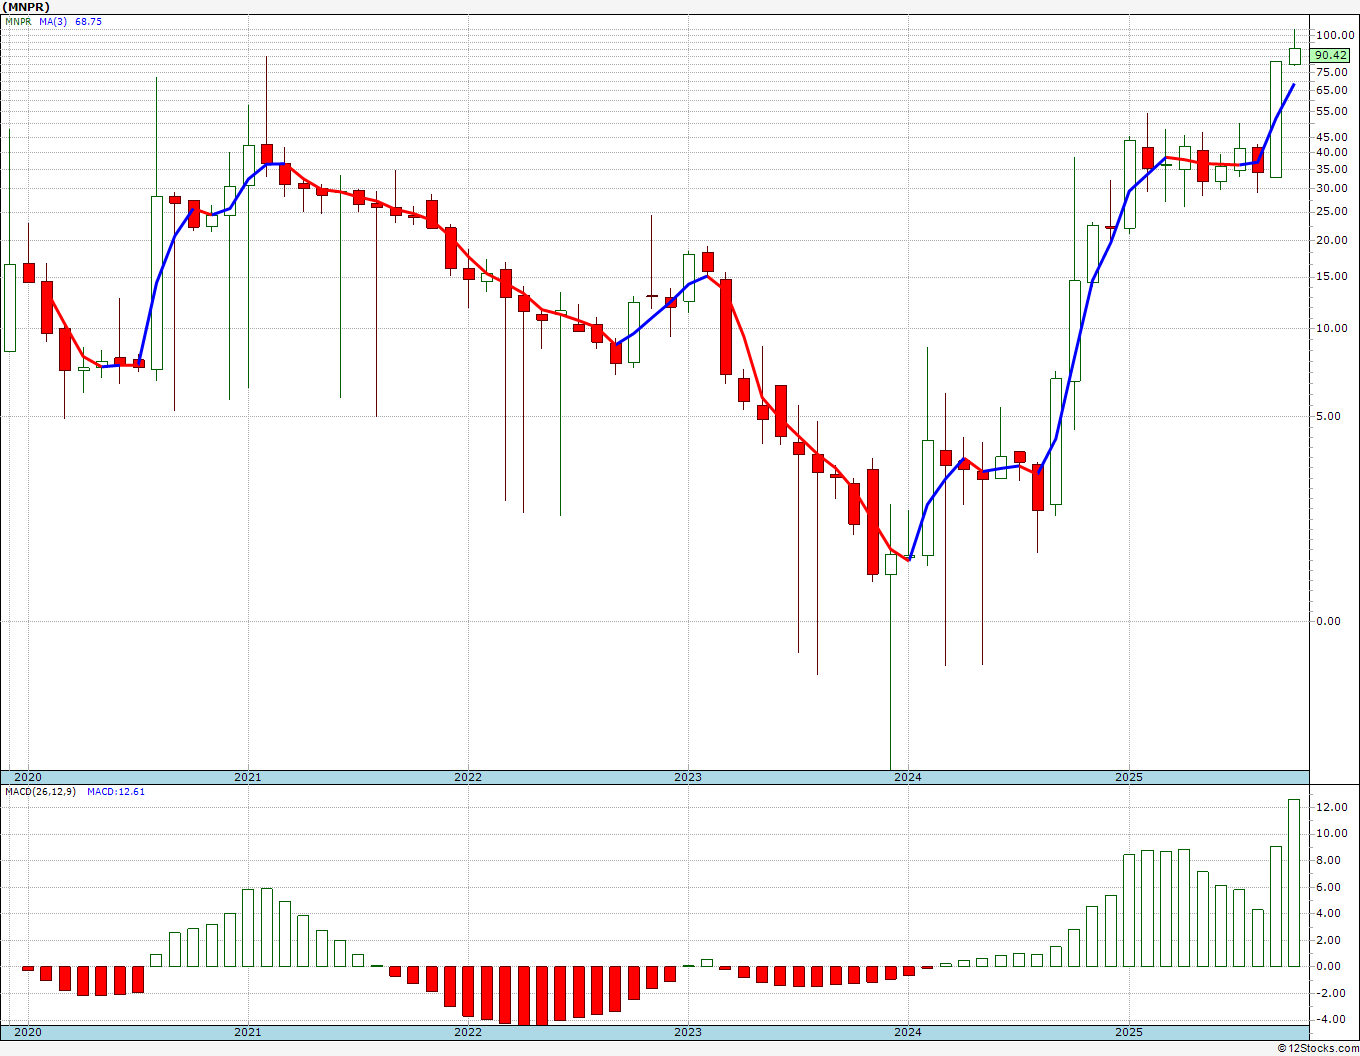Click the moving average value 68.75
The height and width of the screenshot is (1056, 1360).
coord(88,21)
